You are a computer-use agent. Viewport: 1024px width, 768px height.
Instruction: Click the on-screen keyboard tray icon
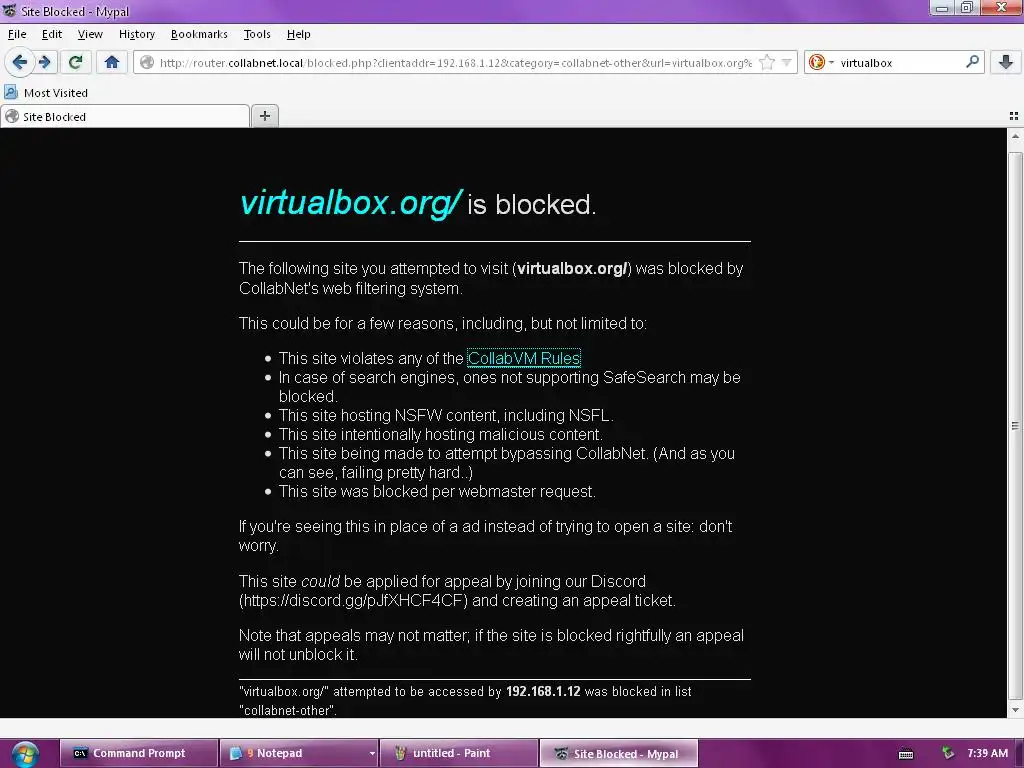(x=906, y=754)
